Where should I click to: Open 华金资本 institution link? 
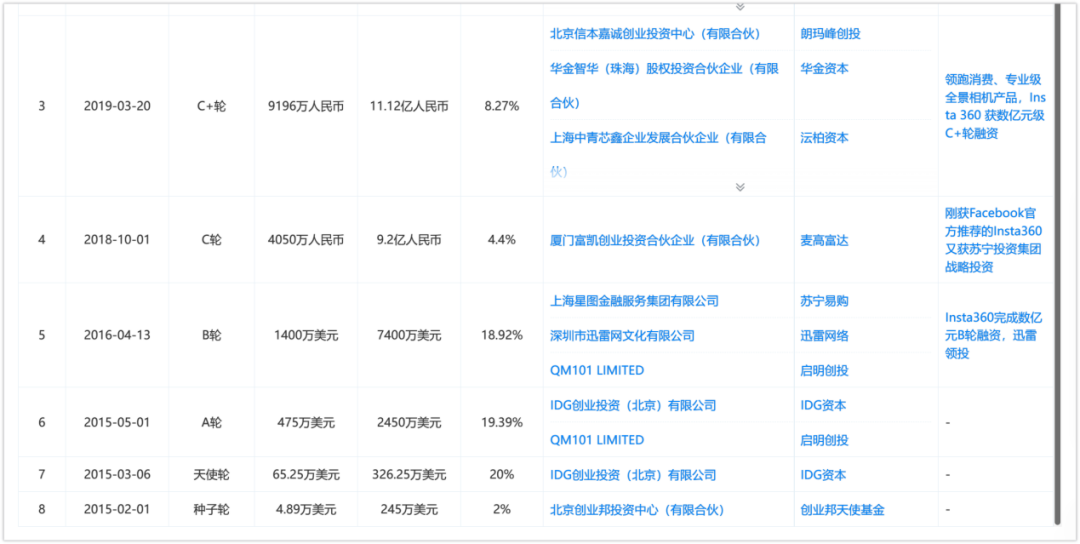click(x=825, y=68)
